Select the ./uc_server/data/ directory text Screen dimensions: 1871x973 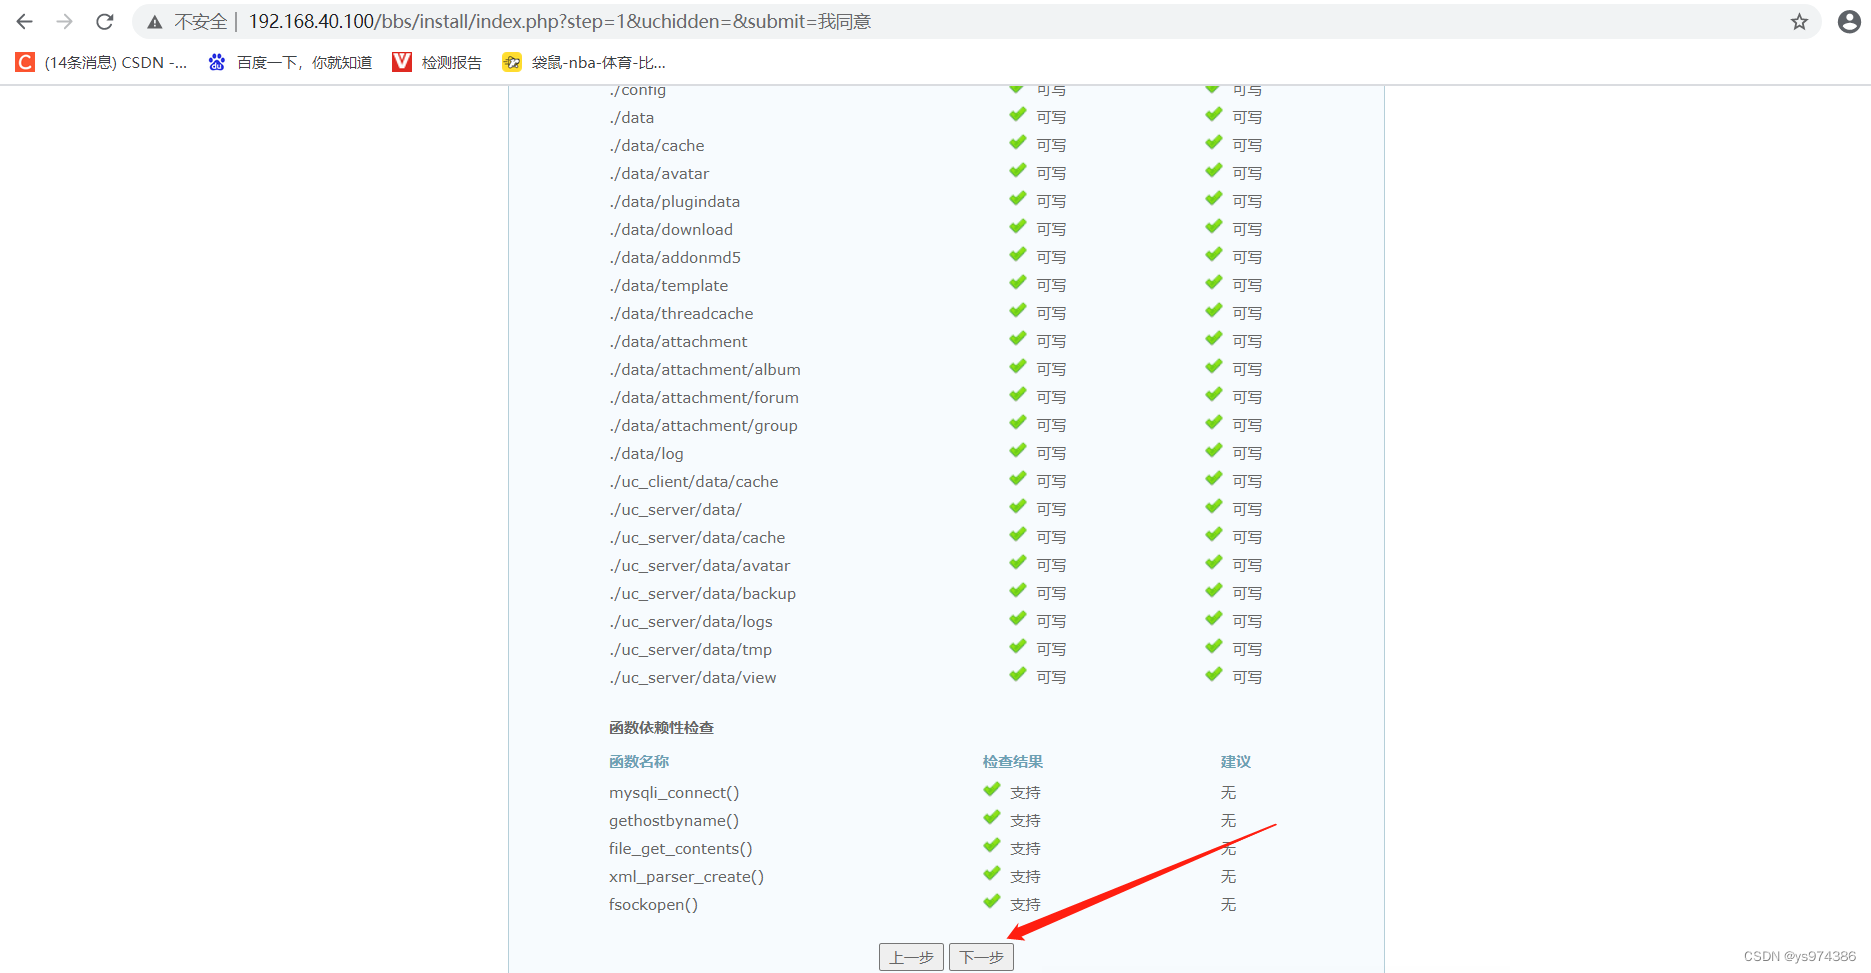pos(675,509)
